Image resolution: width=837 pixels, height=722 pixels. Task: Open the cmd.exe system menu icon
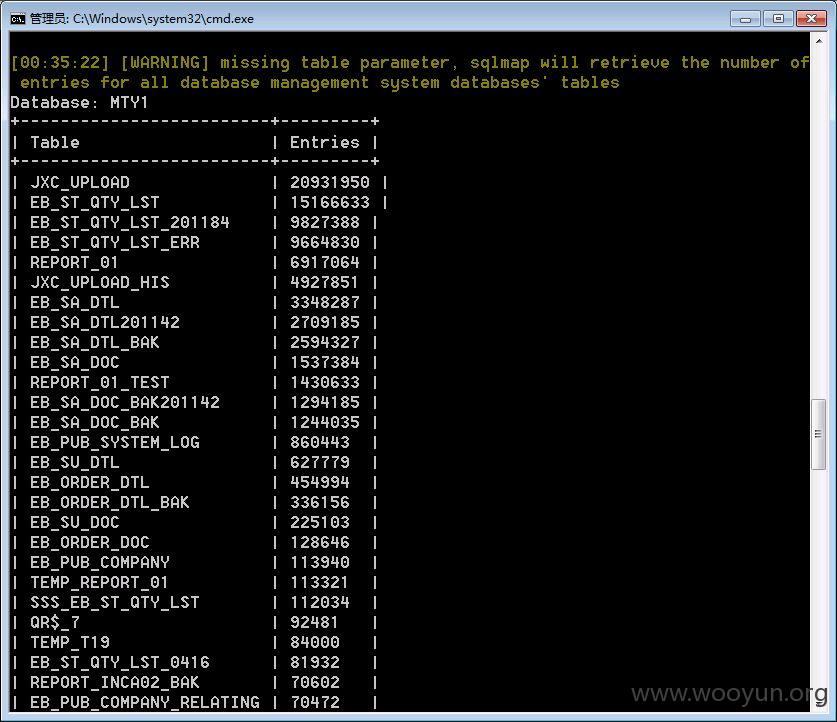click(18, 19)
